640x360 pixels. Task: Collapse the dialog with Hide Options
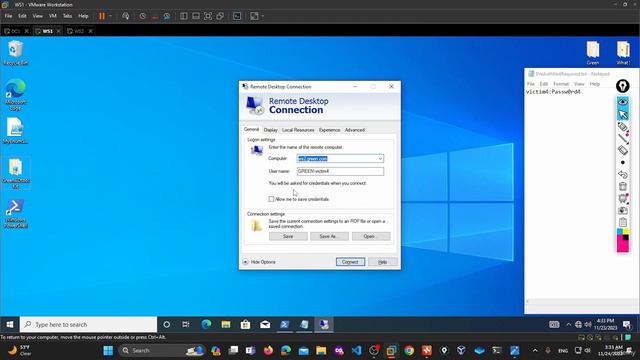click(x=259, y=262)
